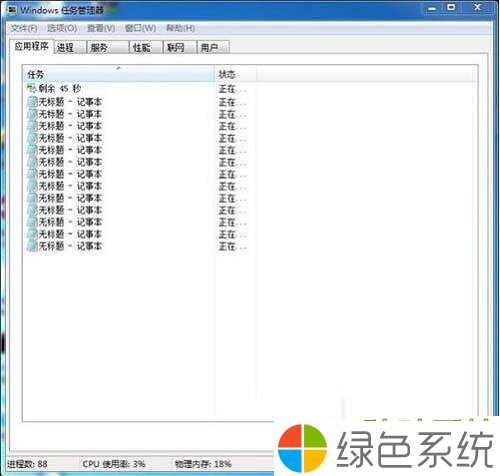Image resolution: width=500 pixels, height=476 pixels.
Task: Sort by the 任务 column header
Action: pos(119,74)
